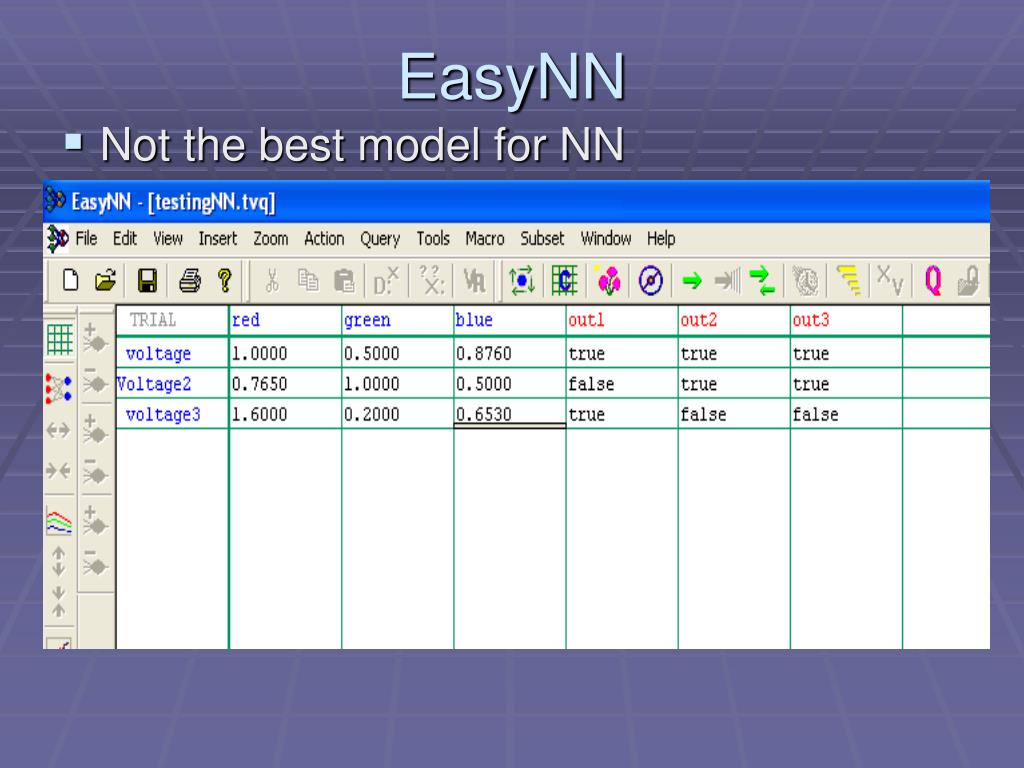Click the cell containing 1.6000

tap(285, 414)
